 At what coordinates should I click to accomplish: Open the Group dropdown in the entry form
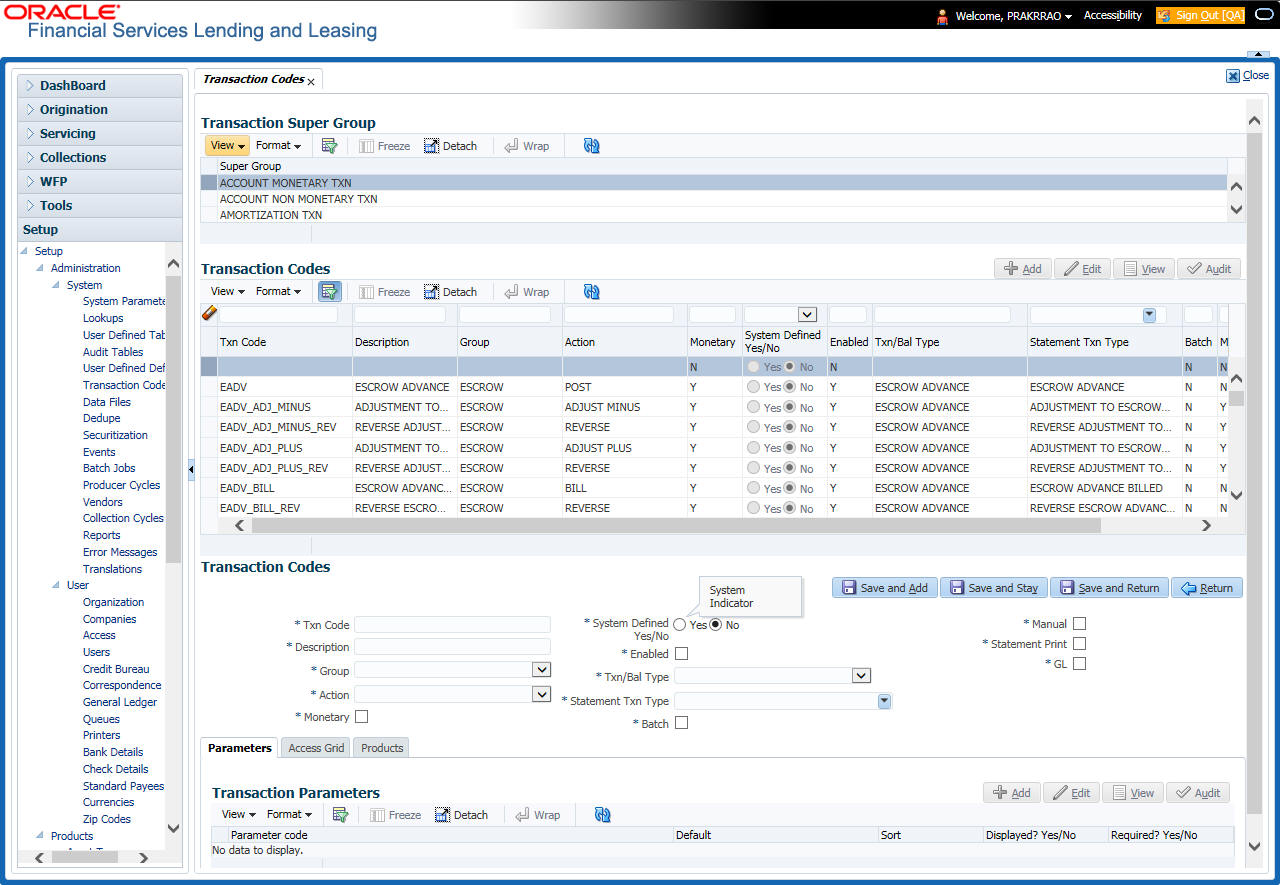point(540,669)
